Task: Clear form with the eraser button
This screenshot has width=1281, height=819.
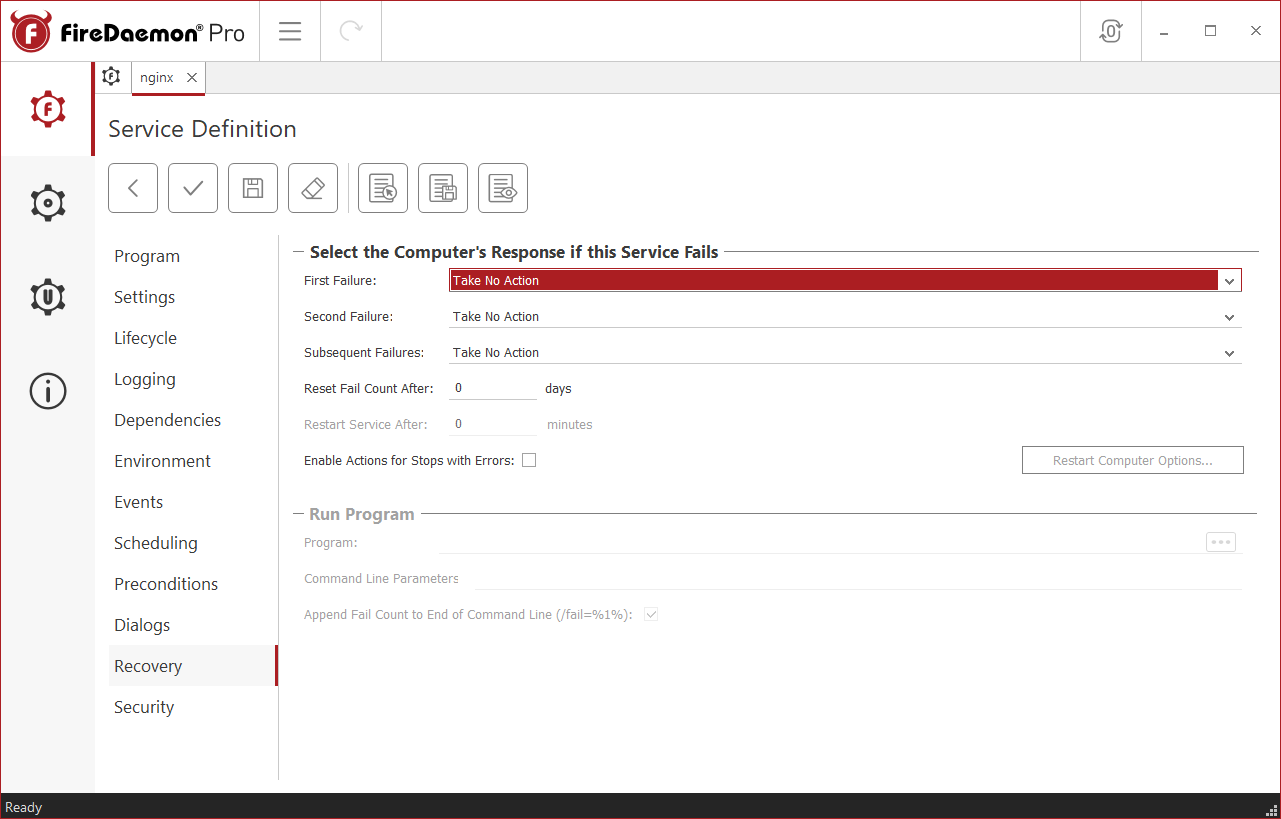Action: click(313, 188)
